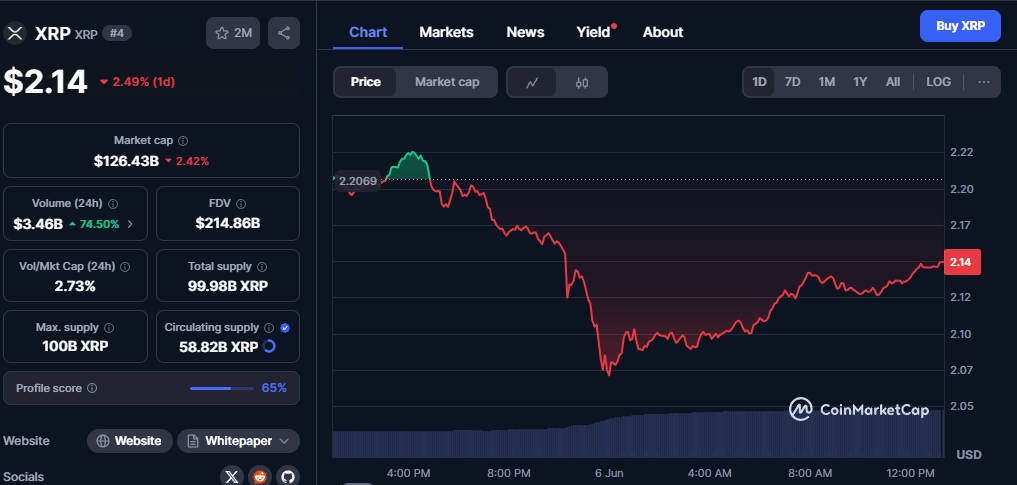The image size is (1017, 485).
Task: Set chart range to All
Action: click(x=893, y=82)
